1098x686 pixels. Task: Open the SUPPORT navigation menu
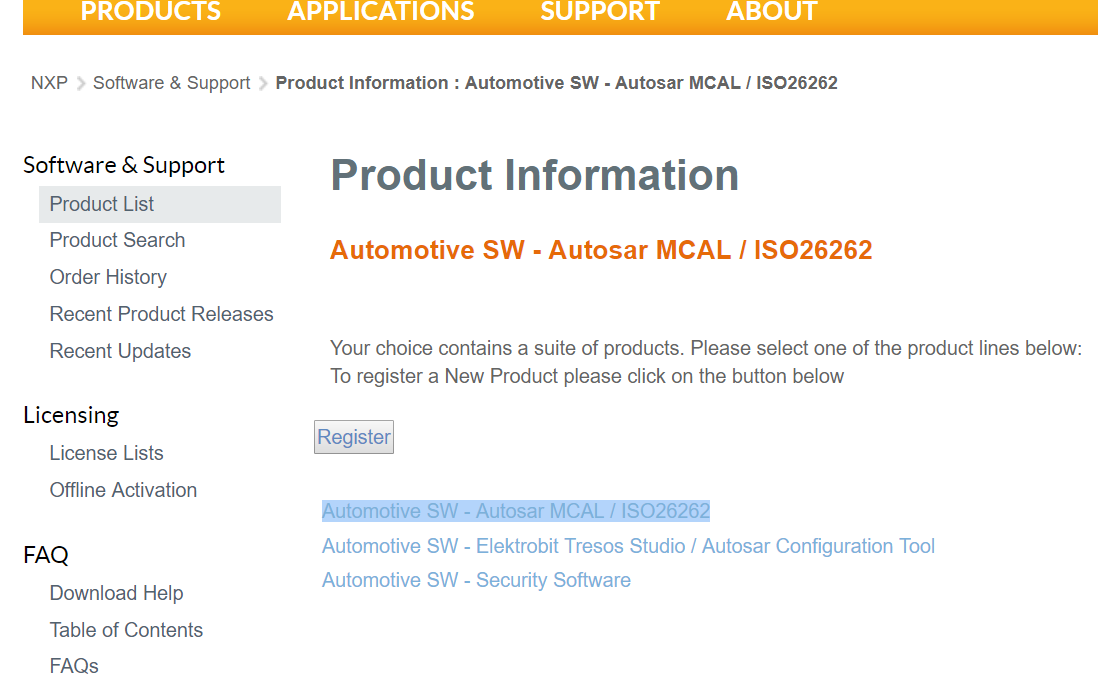600,11
